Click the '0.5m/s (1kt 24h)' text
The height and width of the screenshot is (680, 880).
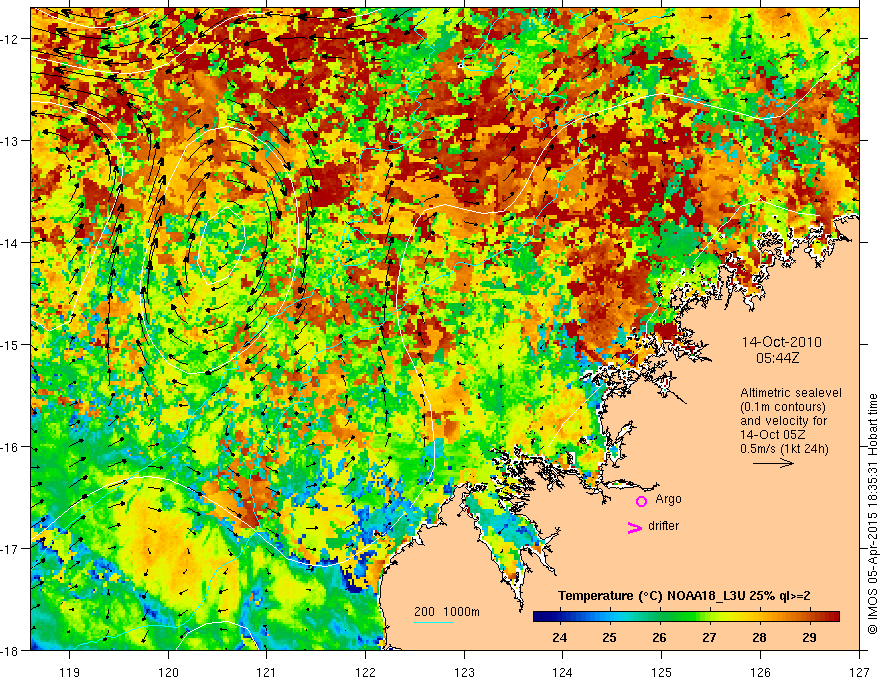[784, 449]
